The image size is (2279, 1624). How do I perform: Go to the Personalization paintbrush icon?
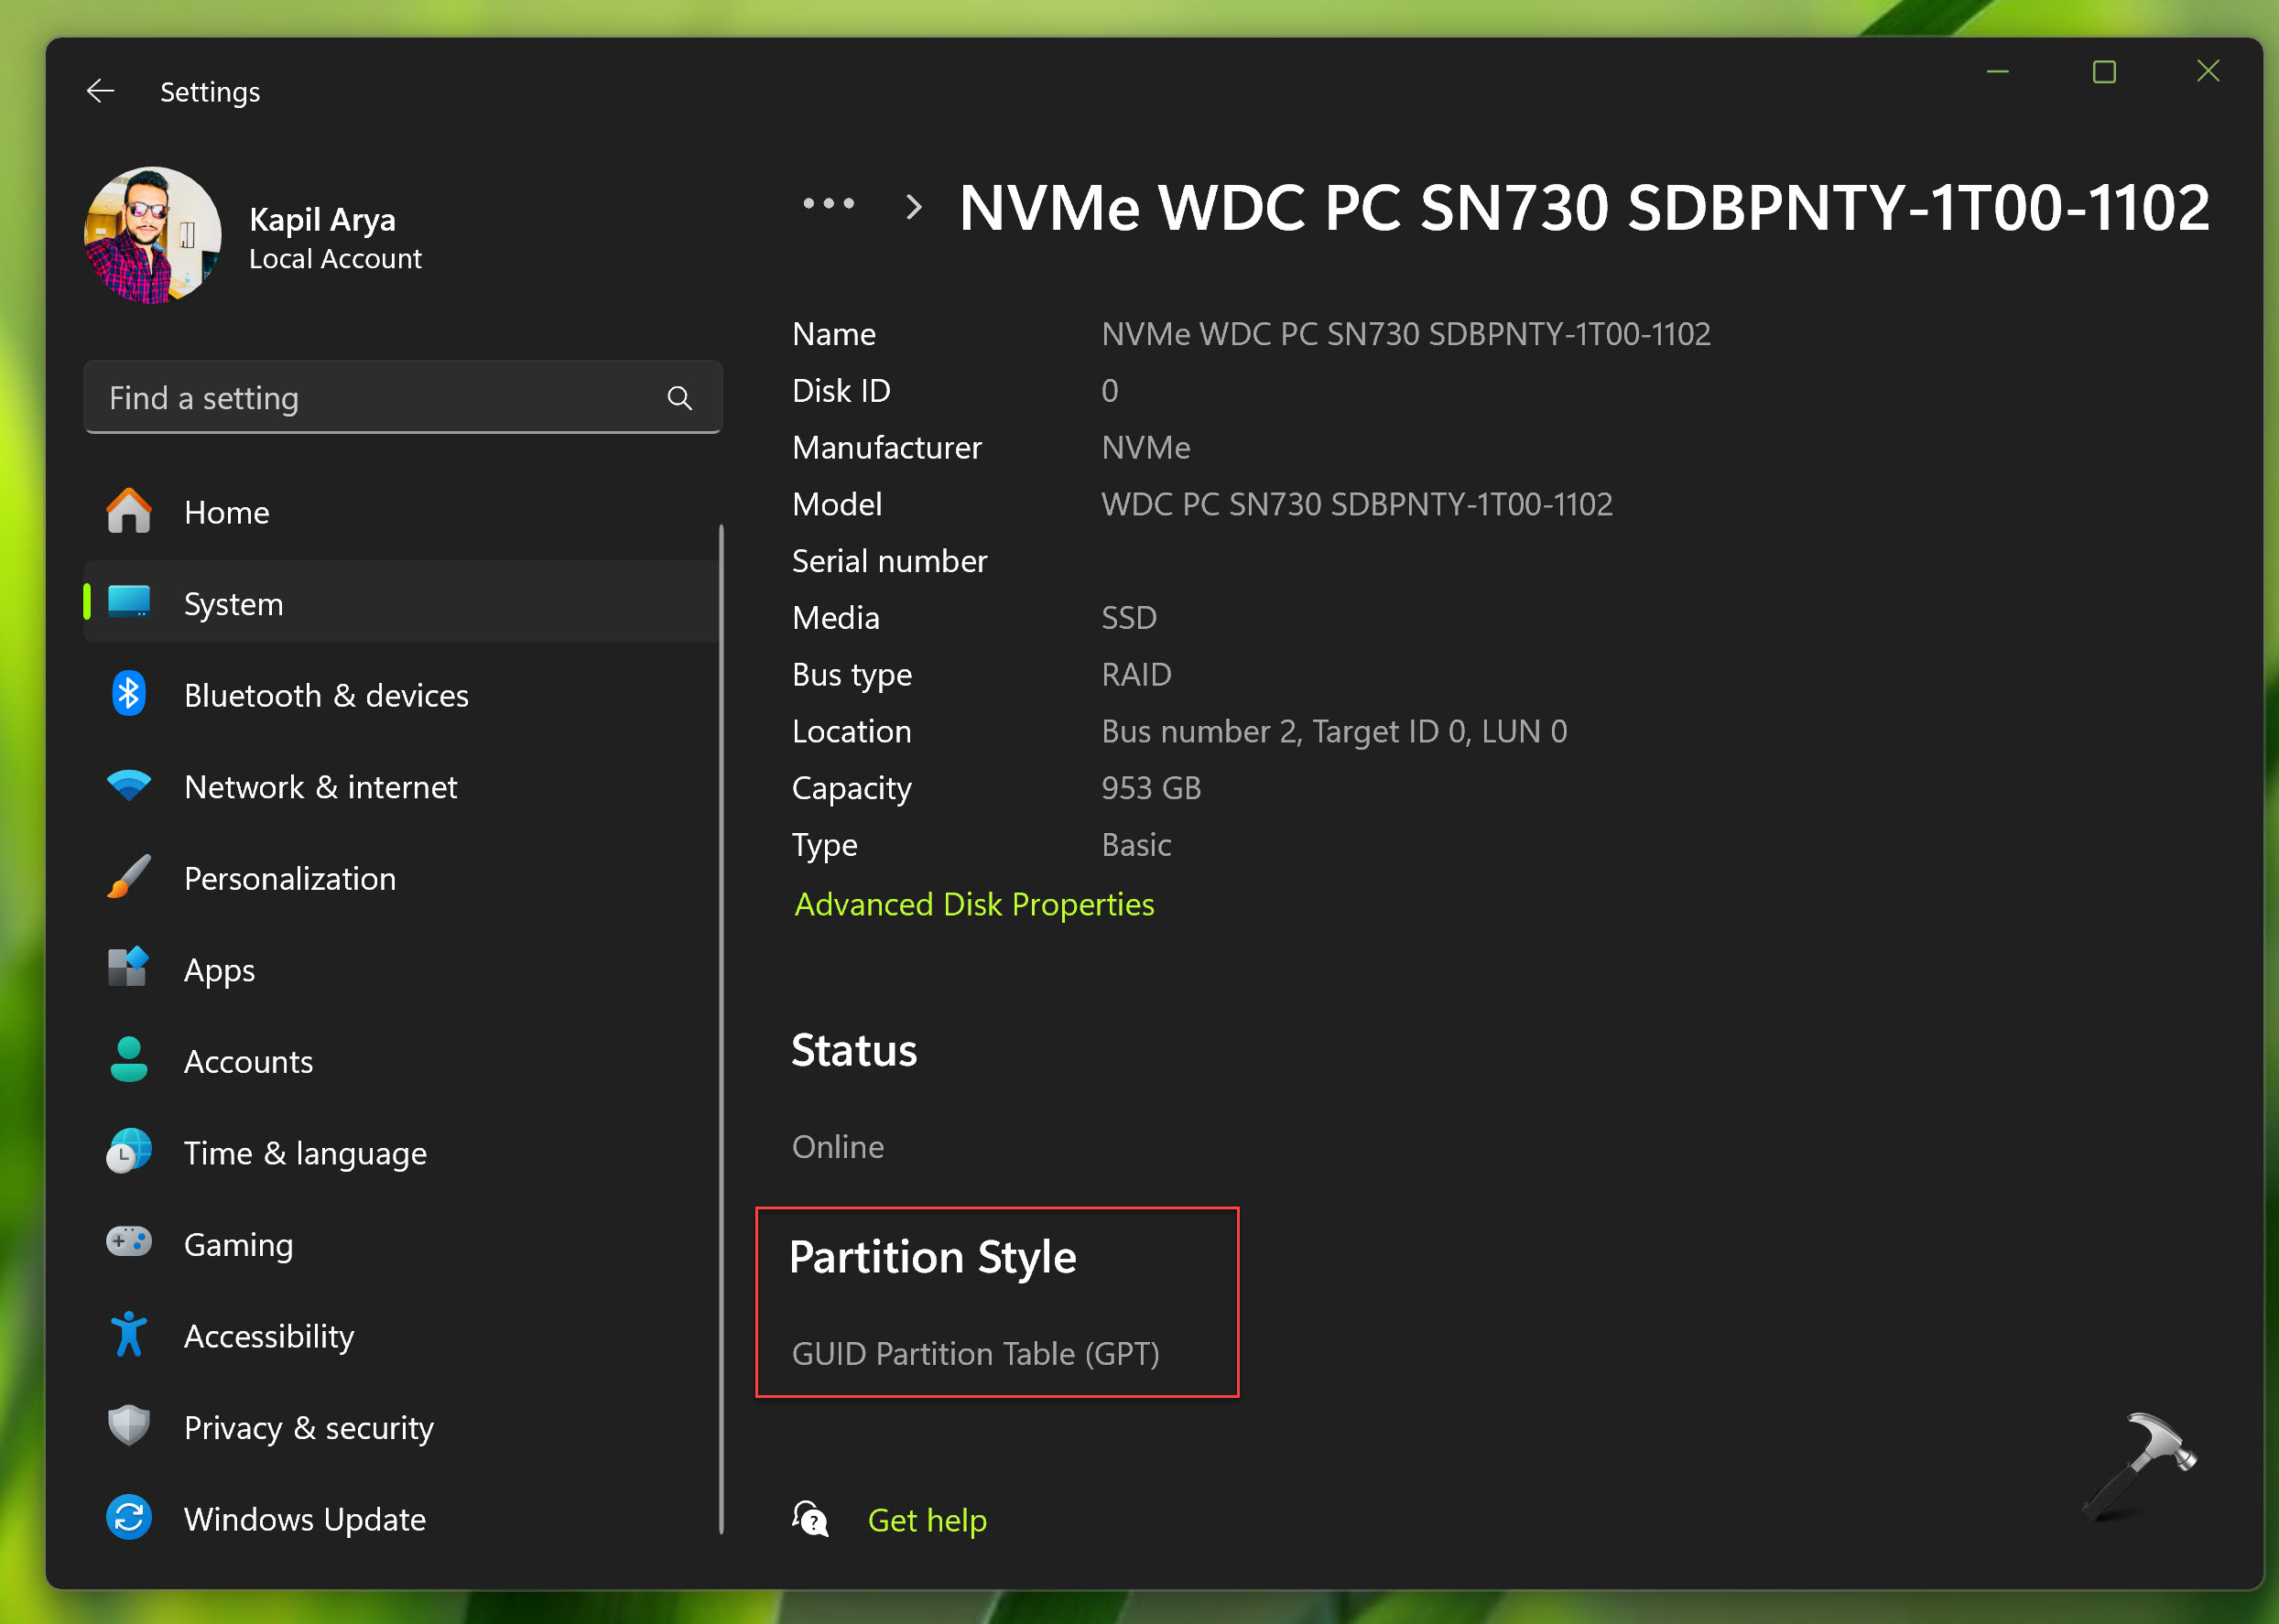click(129, 878)
